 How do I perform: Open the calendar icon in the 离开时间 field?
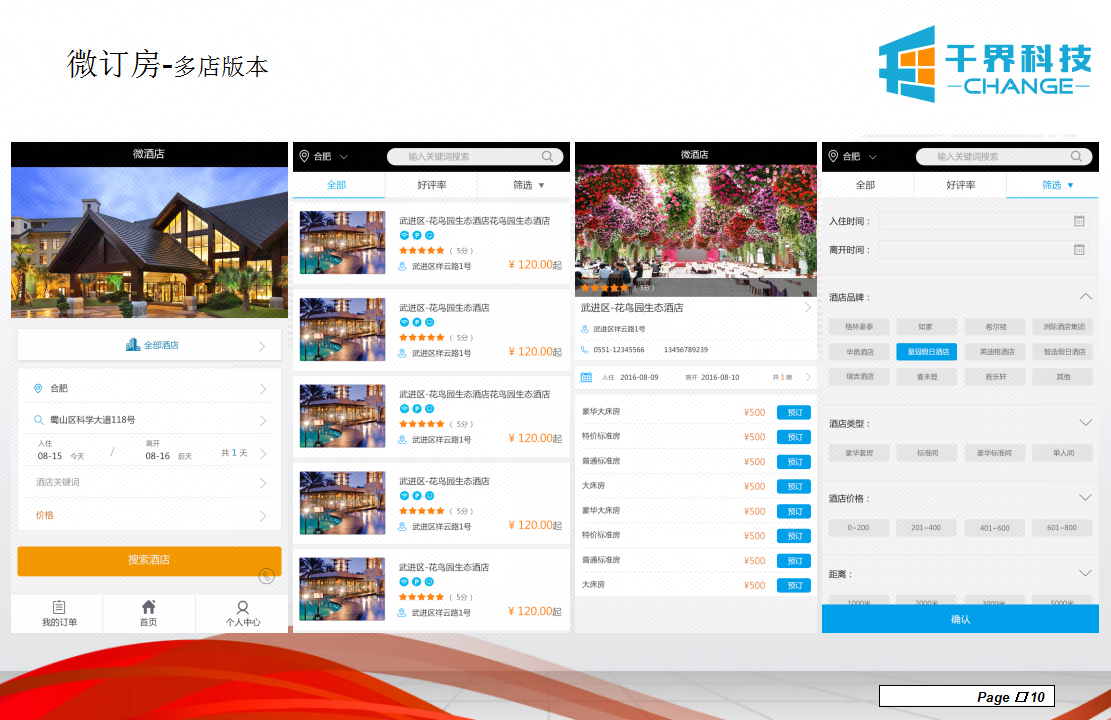click(x=1079, y=249)
